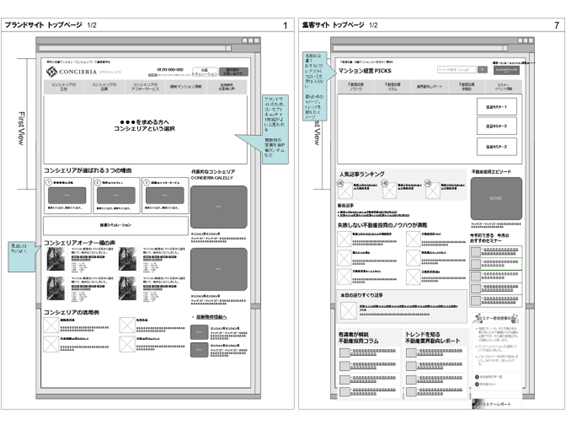Click the circled number 3 reason badge
Viewport: 566px width, 425px height.
(147, 182)
